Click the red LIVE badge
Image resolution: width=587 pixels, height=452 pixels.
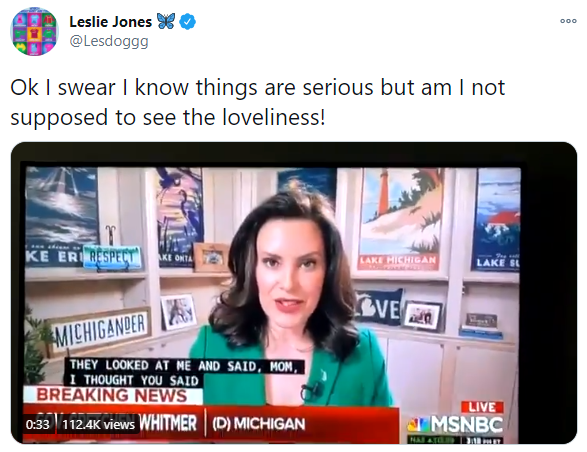482,407
